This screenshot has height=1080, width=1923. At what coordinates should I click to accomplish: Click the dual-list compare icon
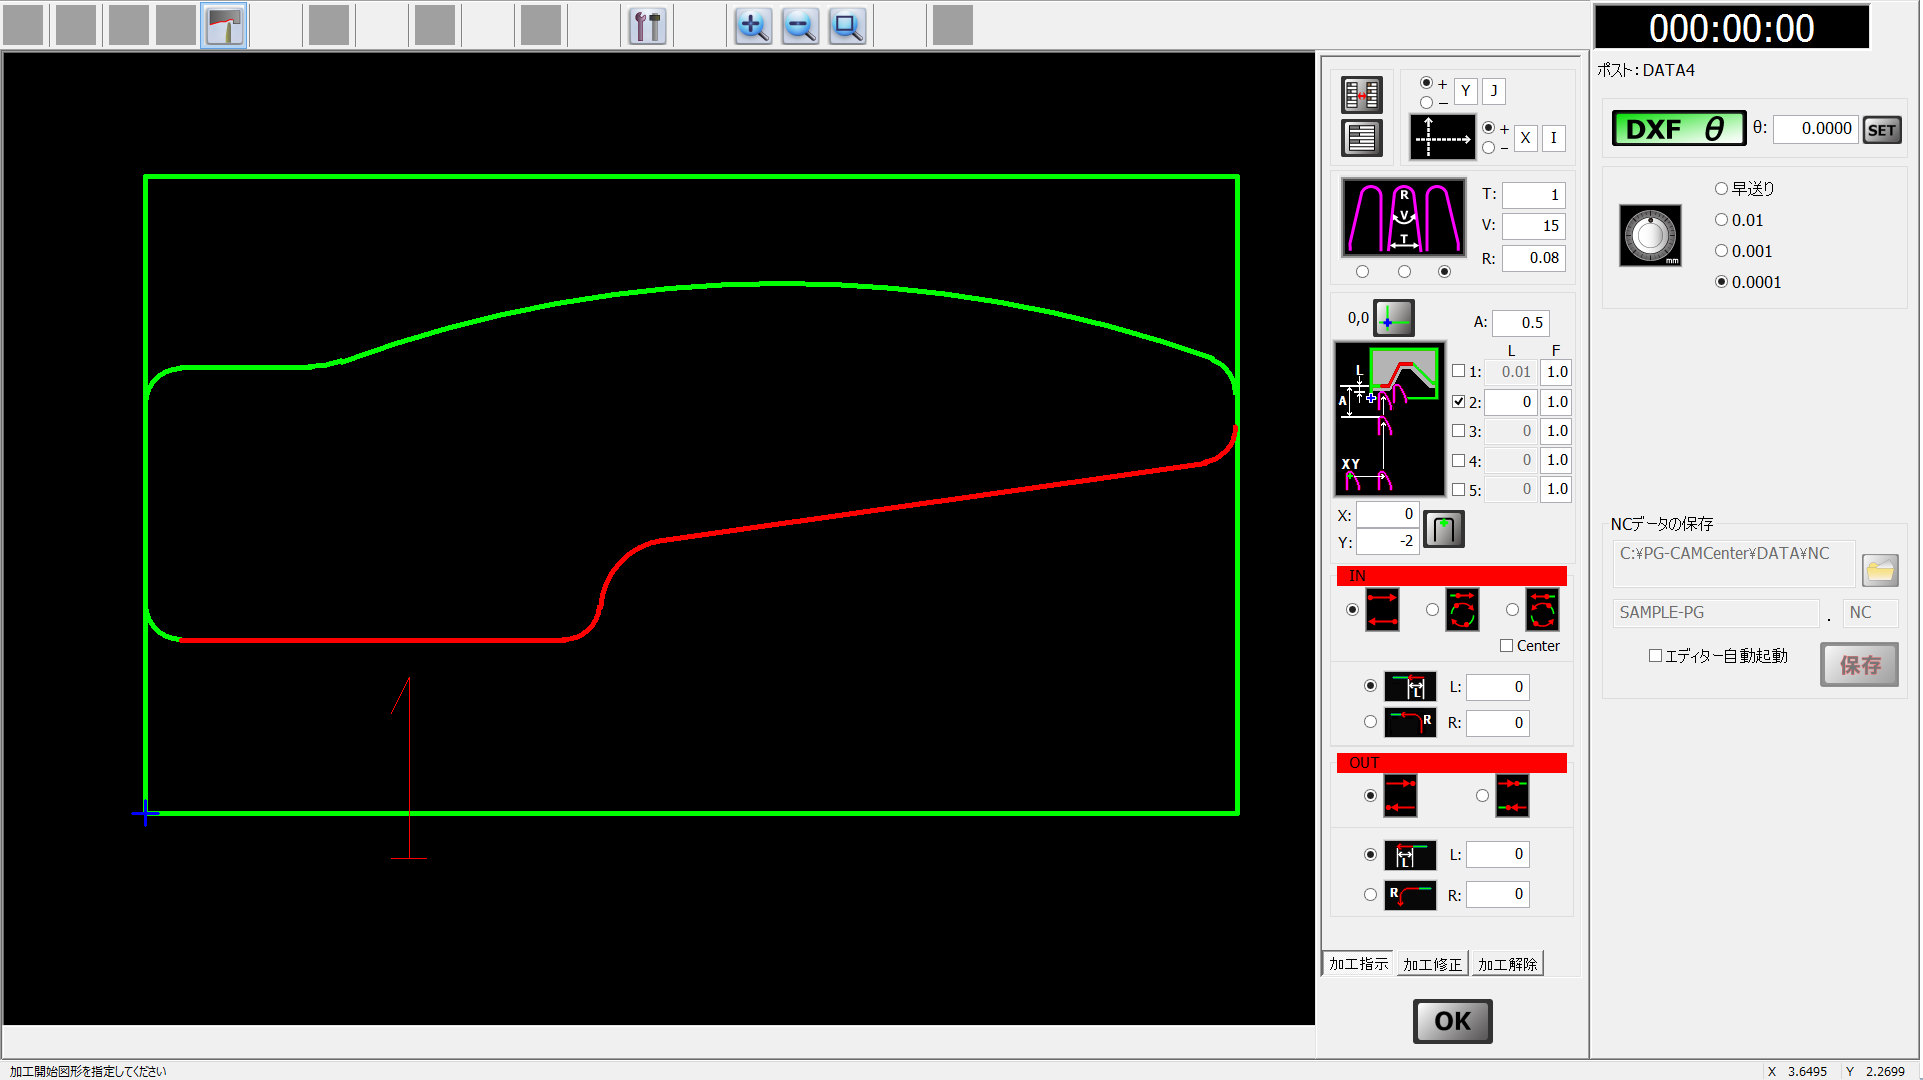pyautogui.click(x=1362, y=95)
